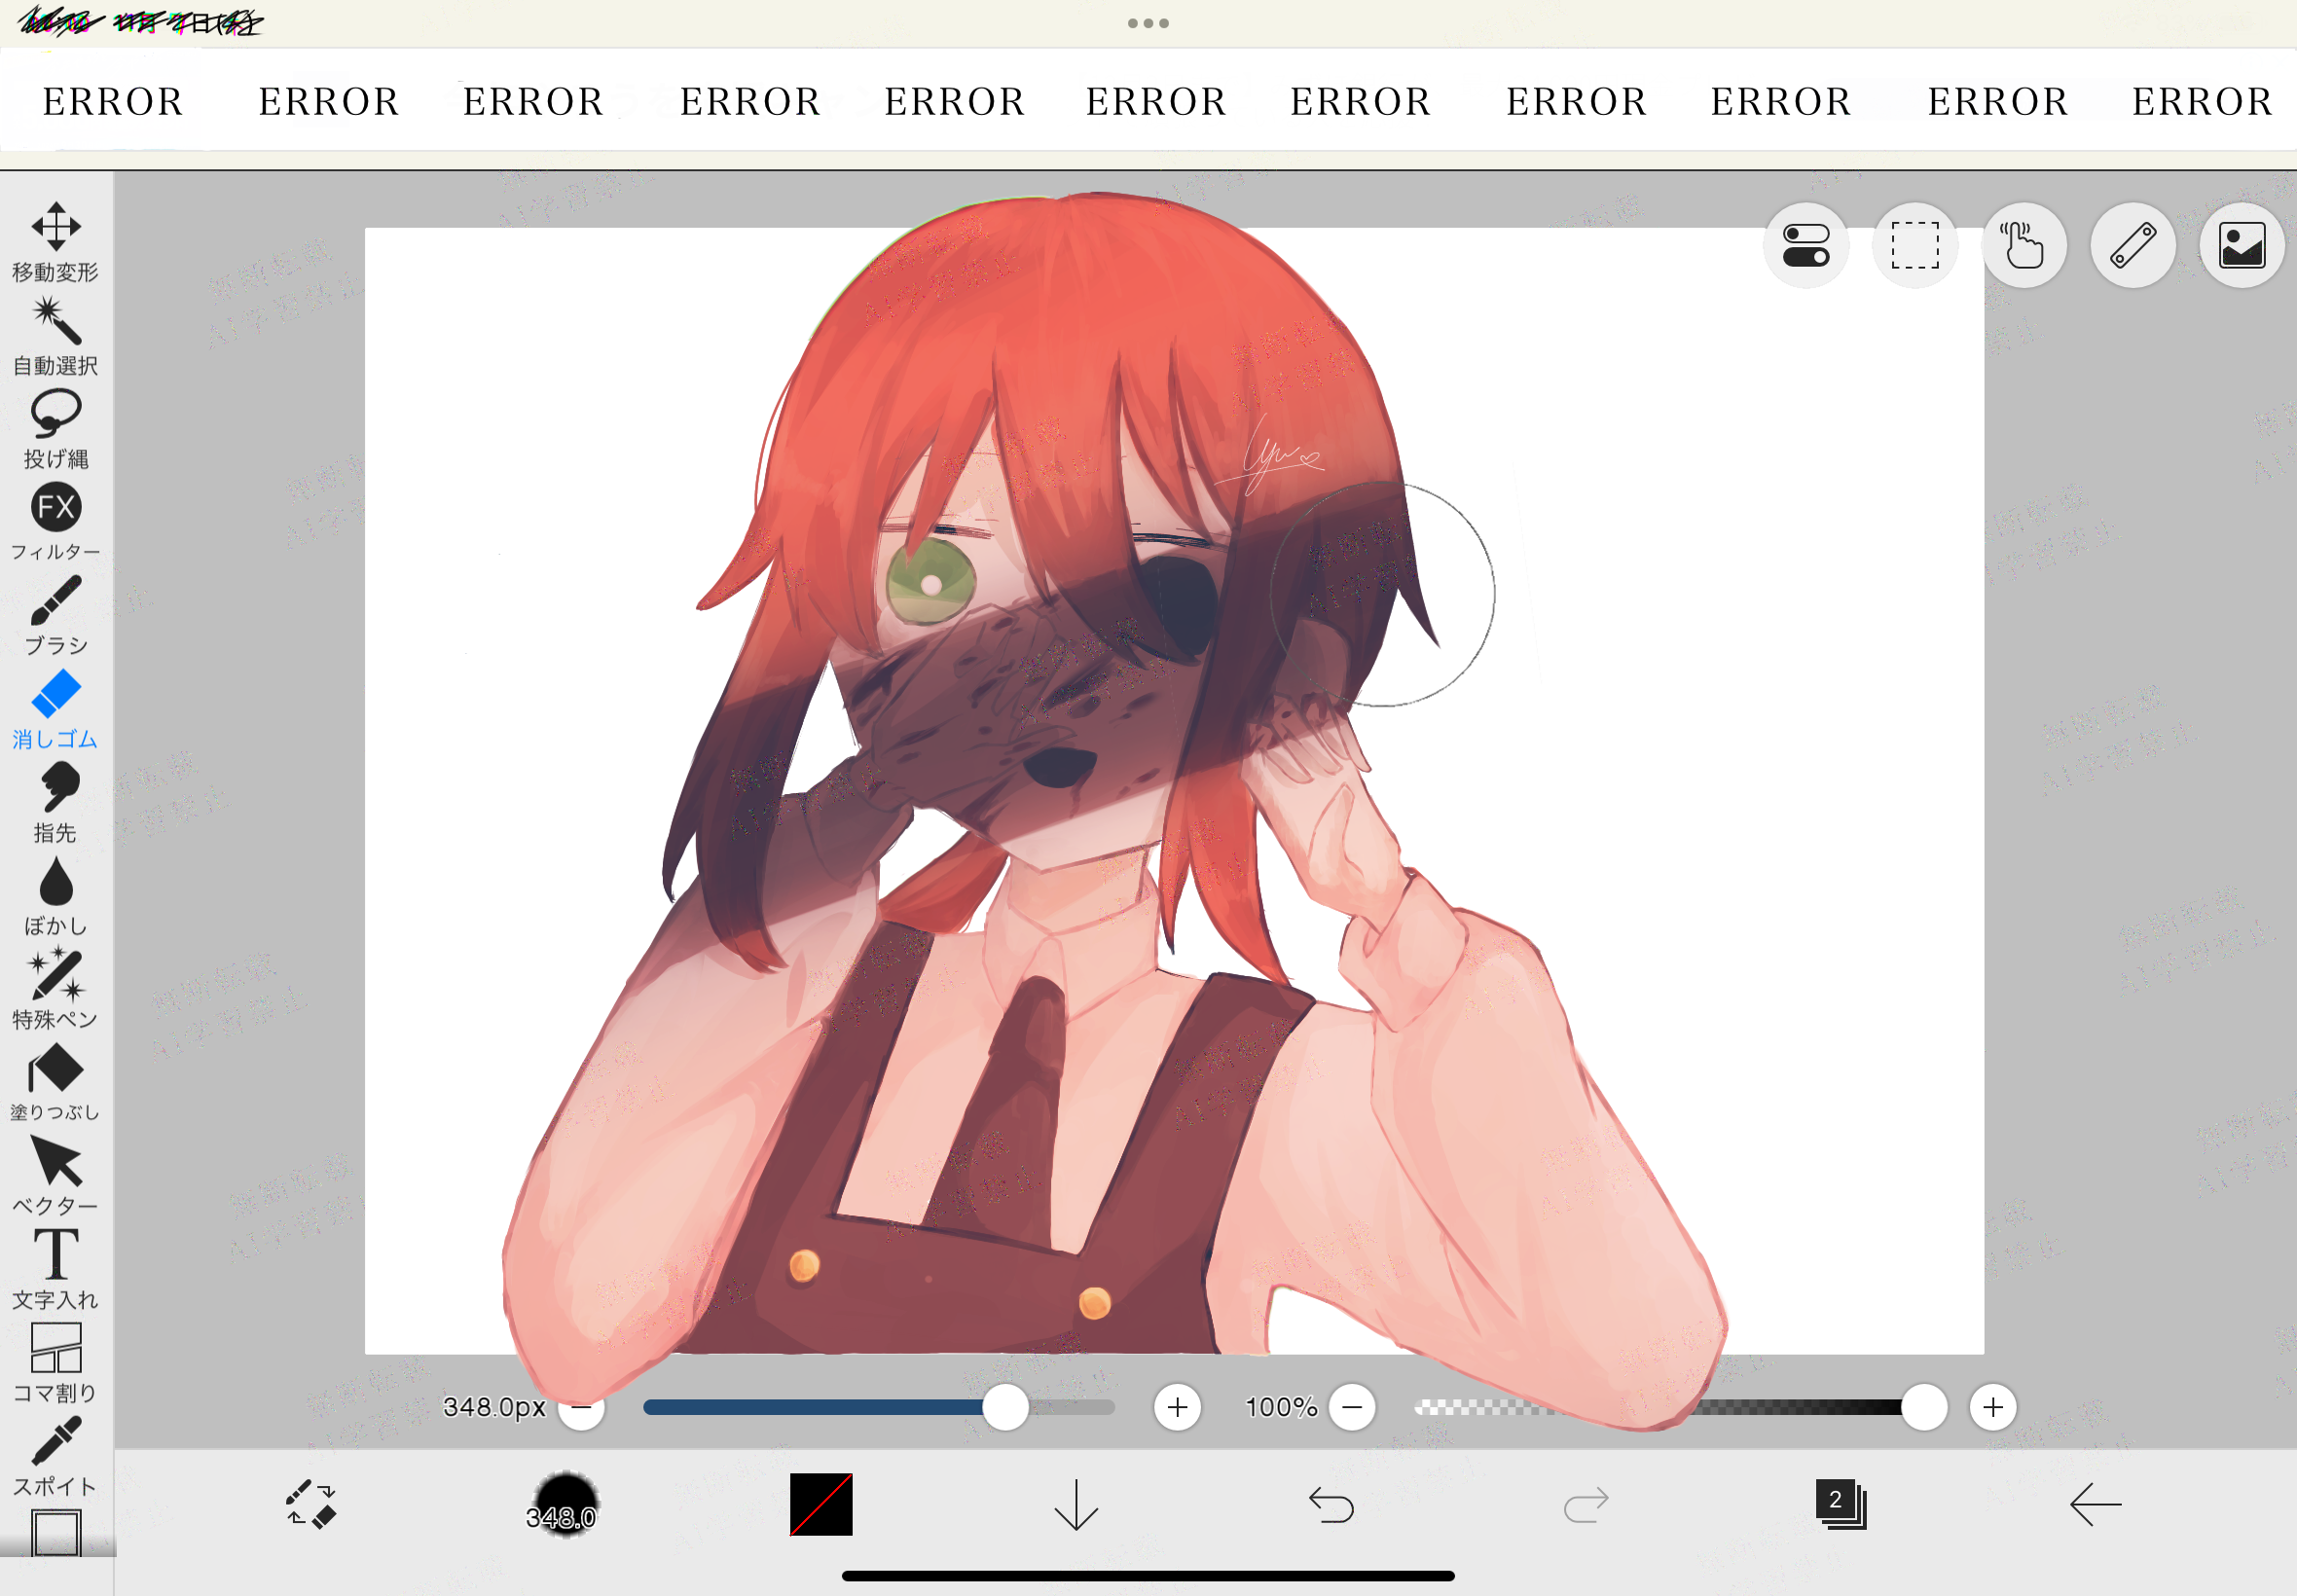This screenshot has width=2297, height=1596.
Task: Open the layers panel showing 2
Action: (1840, 1504)
